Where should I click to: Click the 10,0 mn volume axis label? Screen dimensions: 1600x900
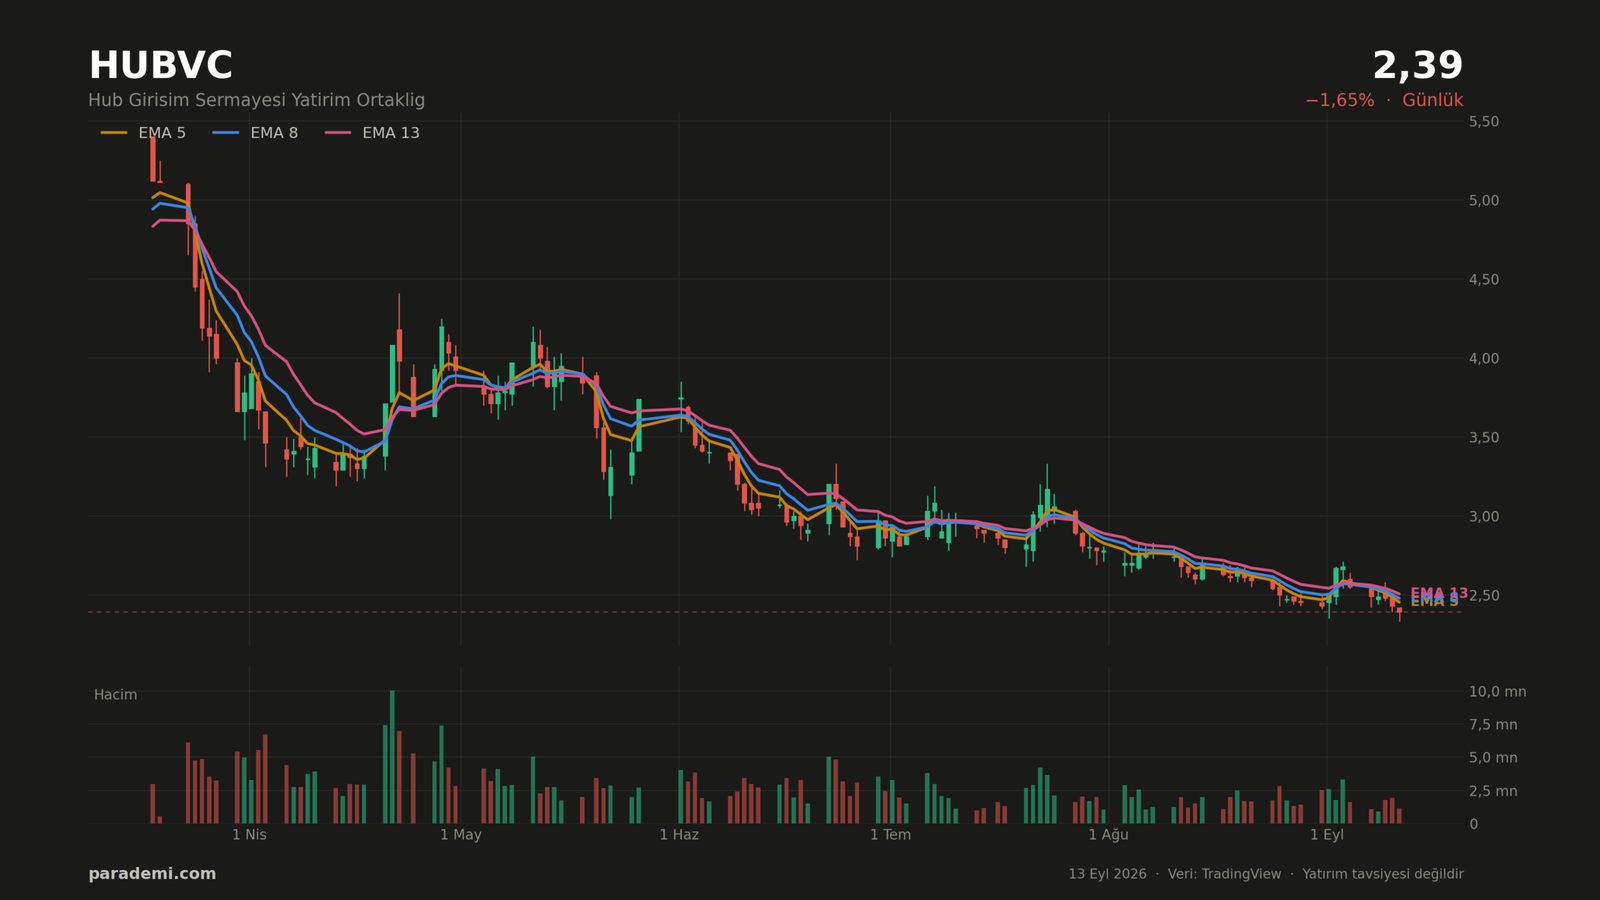coord(1497,691)
